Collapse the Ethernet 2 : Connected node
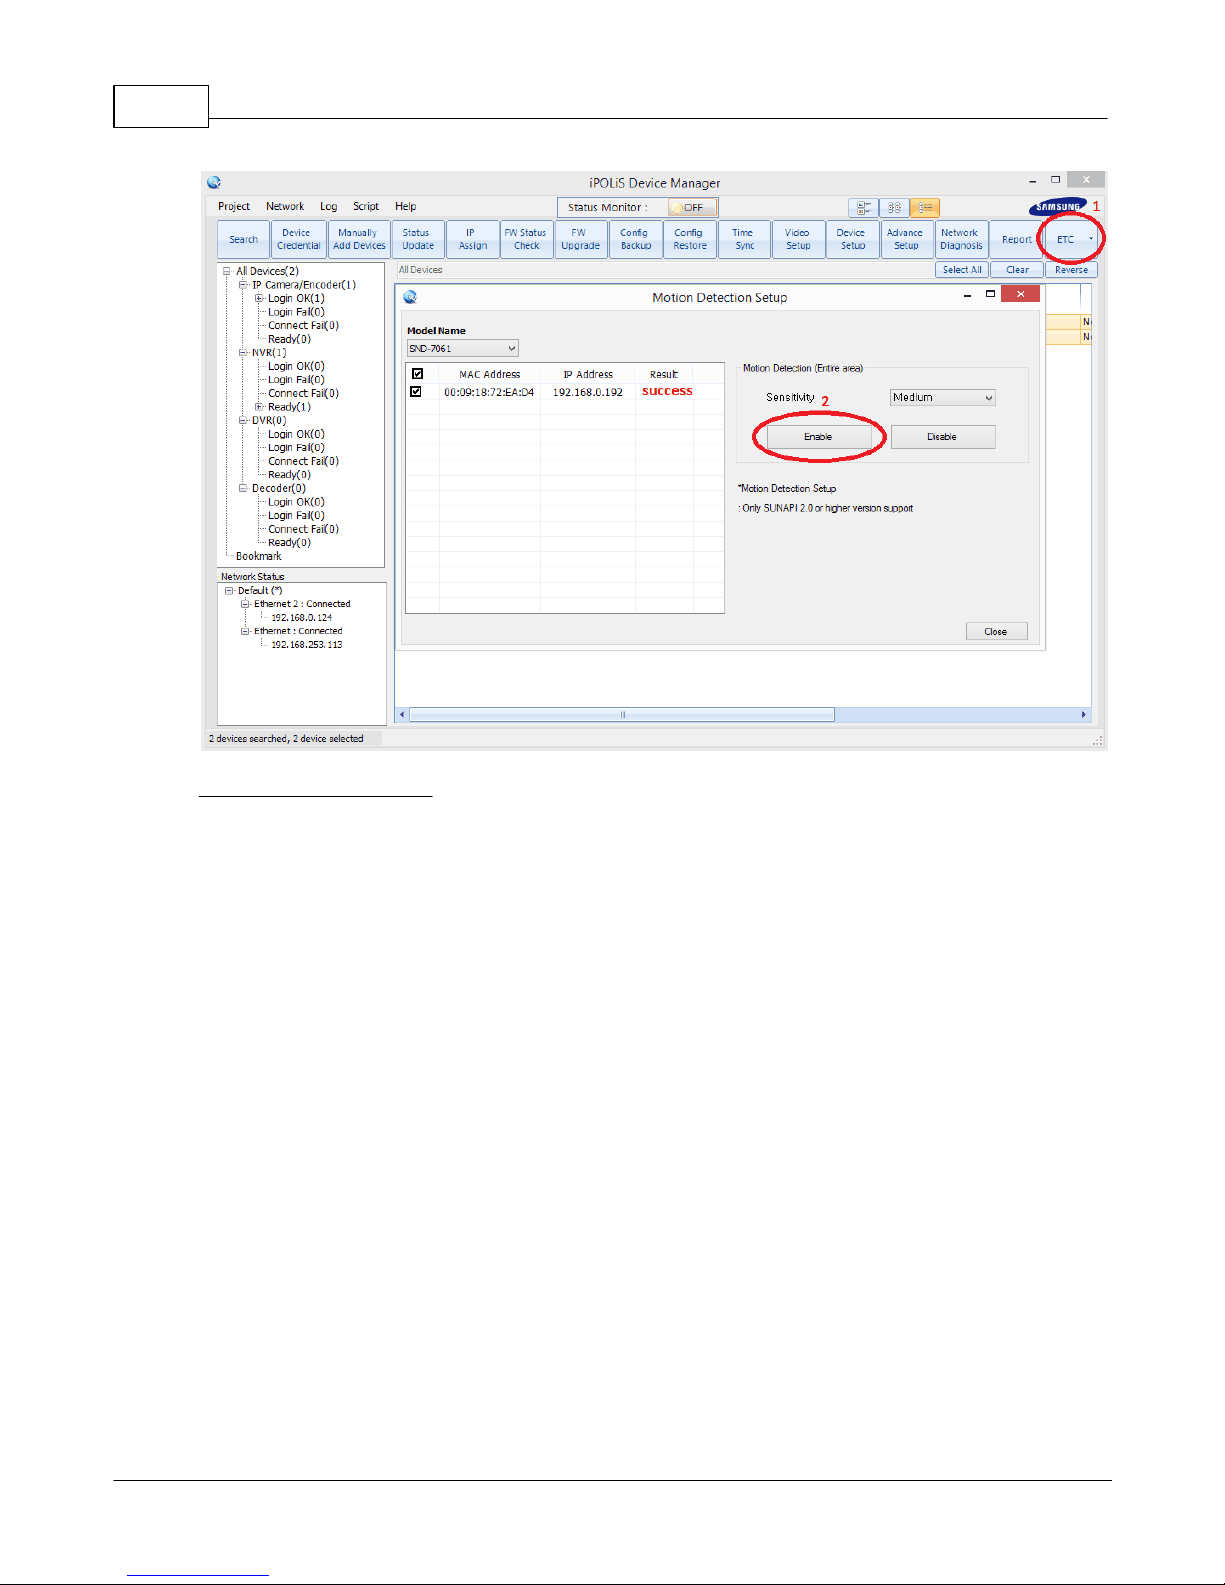The height and width of the screenshot is (1585, 1225). [245, 604]
